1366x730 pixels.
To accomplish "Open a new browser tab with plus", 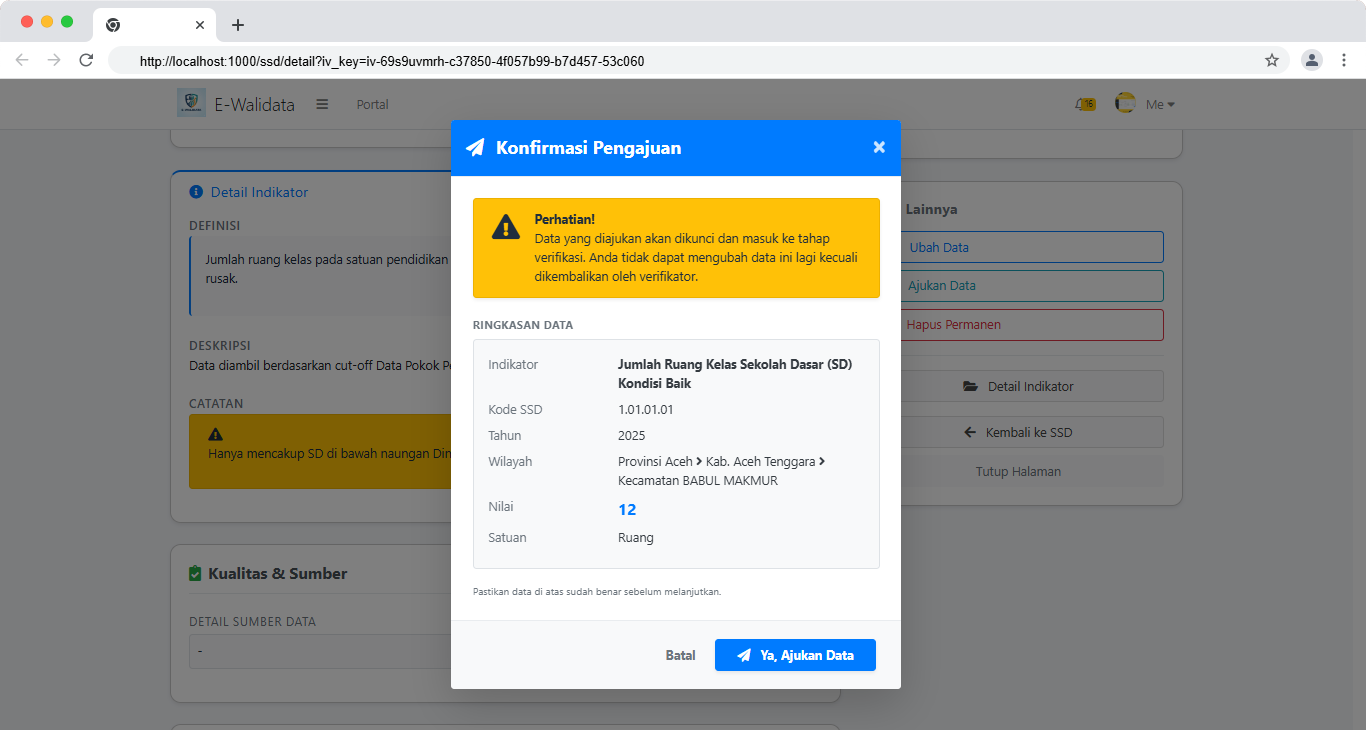I will click(237, 25).
